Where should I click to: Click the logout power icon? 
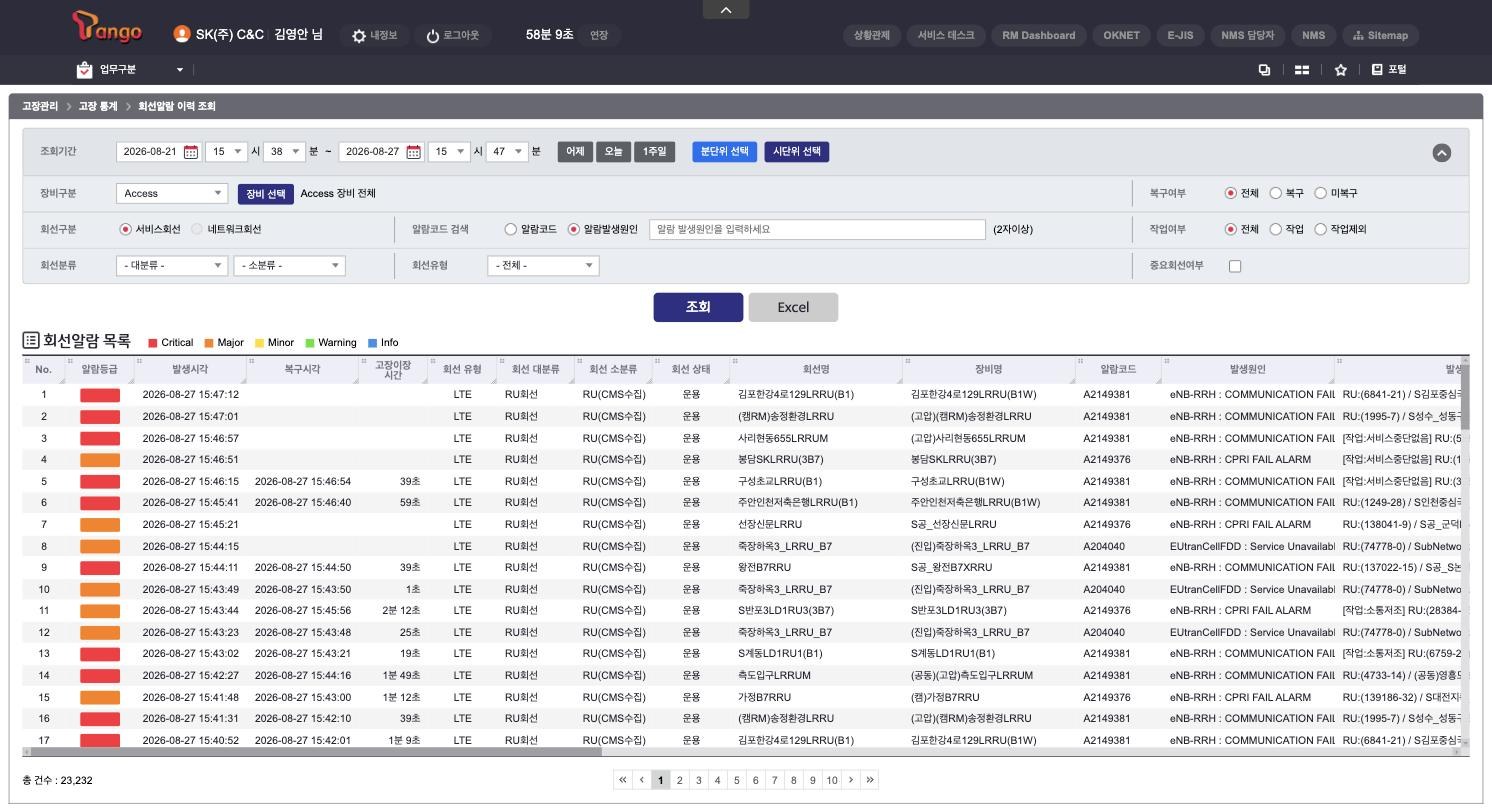(432, 36)
